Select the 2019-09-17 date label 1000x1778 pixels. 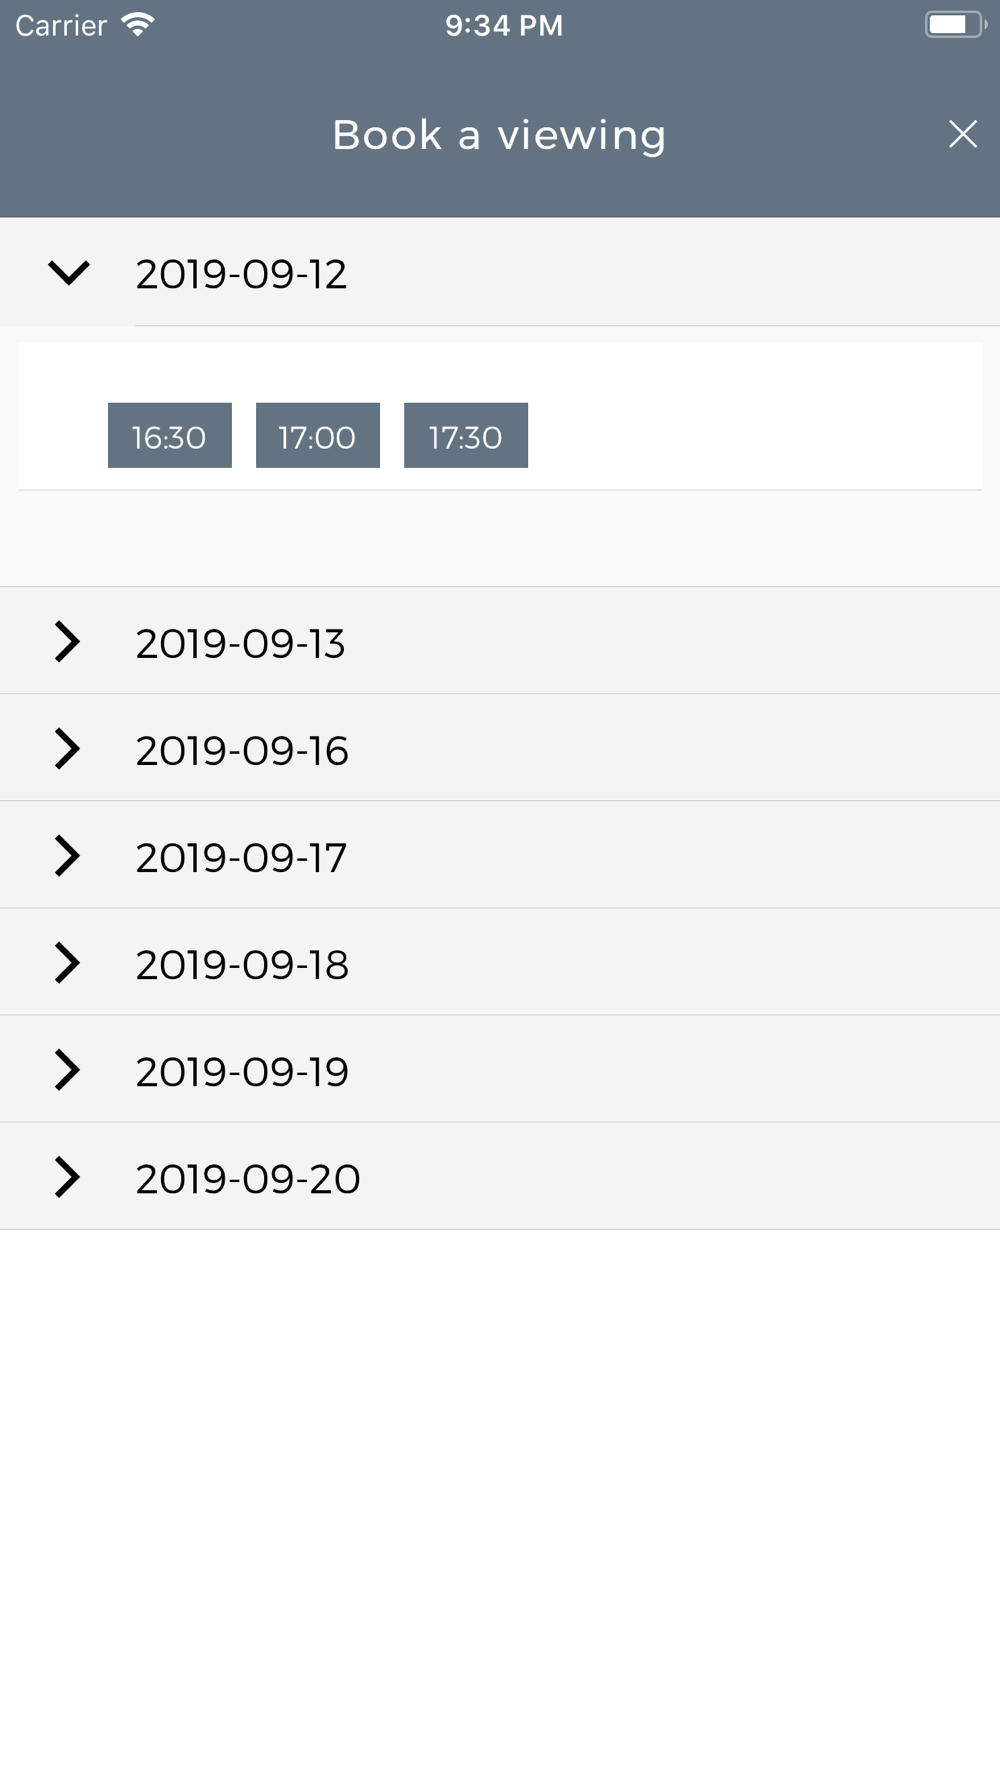click(241, 858)
